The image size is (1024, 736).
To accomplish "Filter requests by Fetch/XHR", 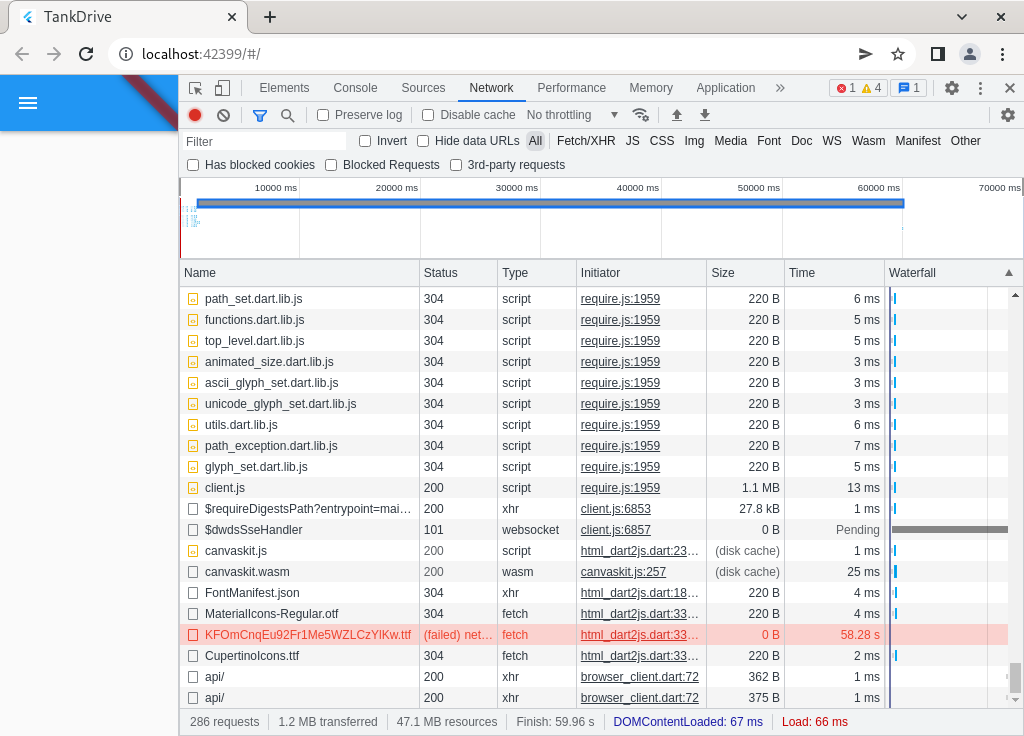I will point(586,141).
